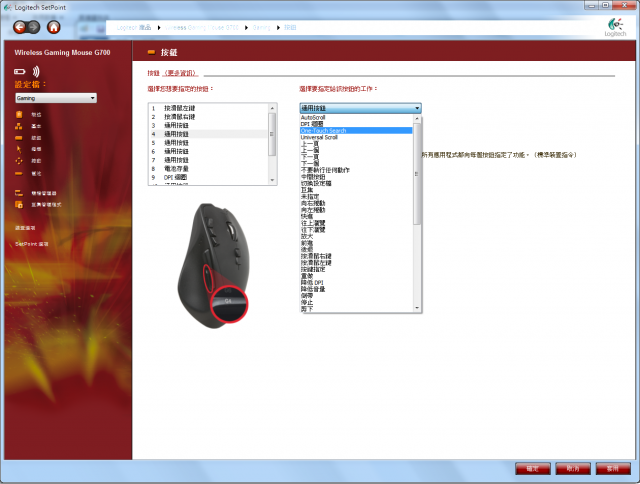This screenshot has height=484, width=640.
Task: Select button row 5 通用按鈕
Action: [x=208, y=143]
